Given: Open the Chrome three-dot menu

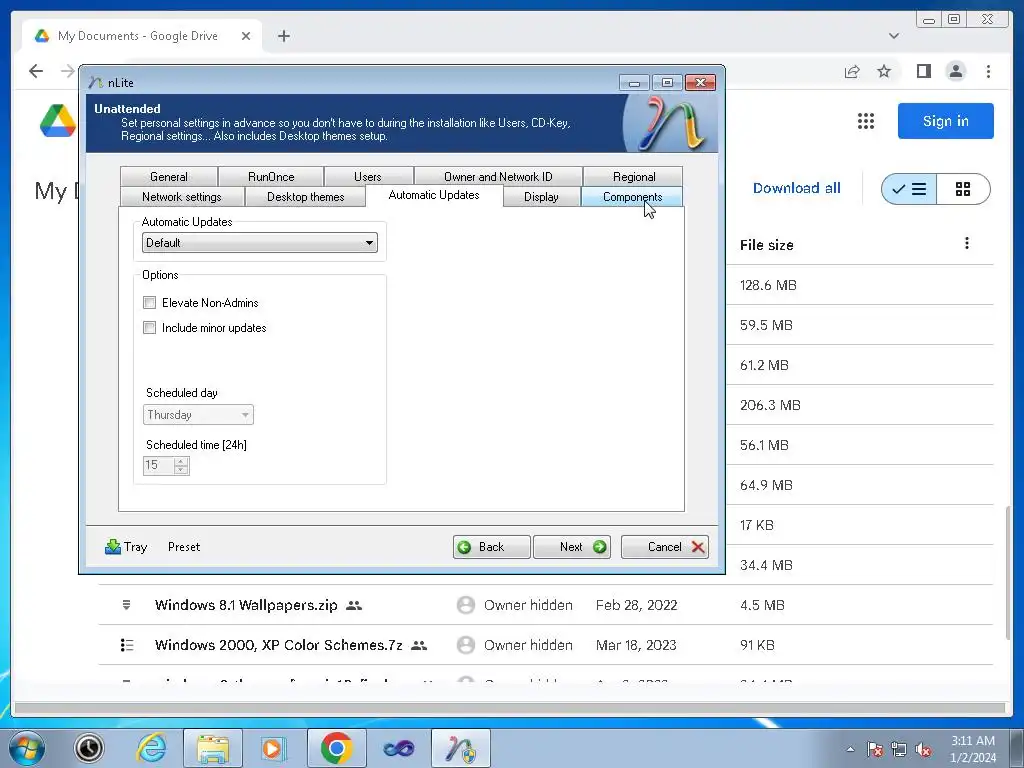Looking at the screenshot, I should tap(988, 71).
